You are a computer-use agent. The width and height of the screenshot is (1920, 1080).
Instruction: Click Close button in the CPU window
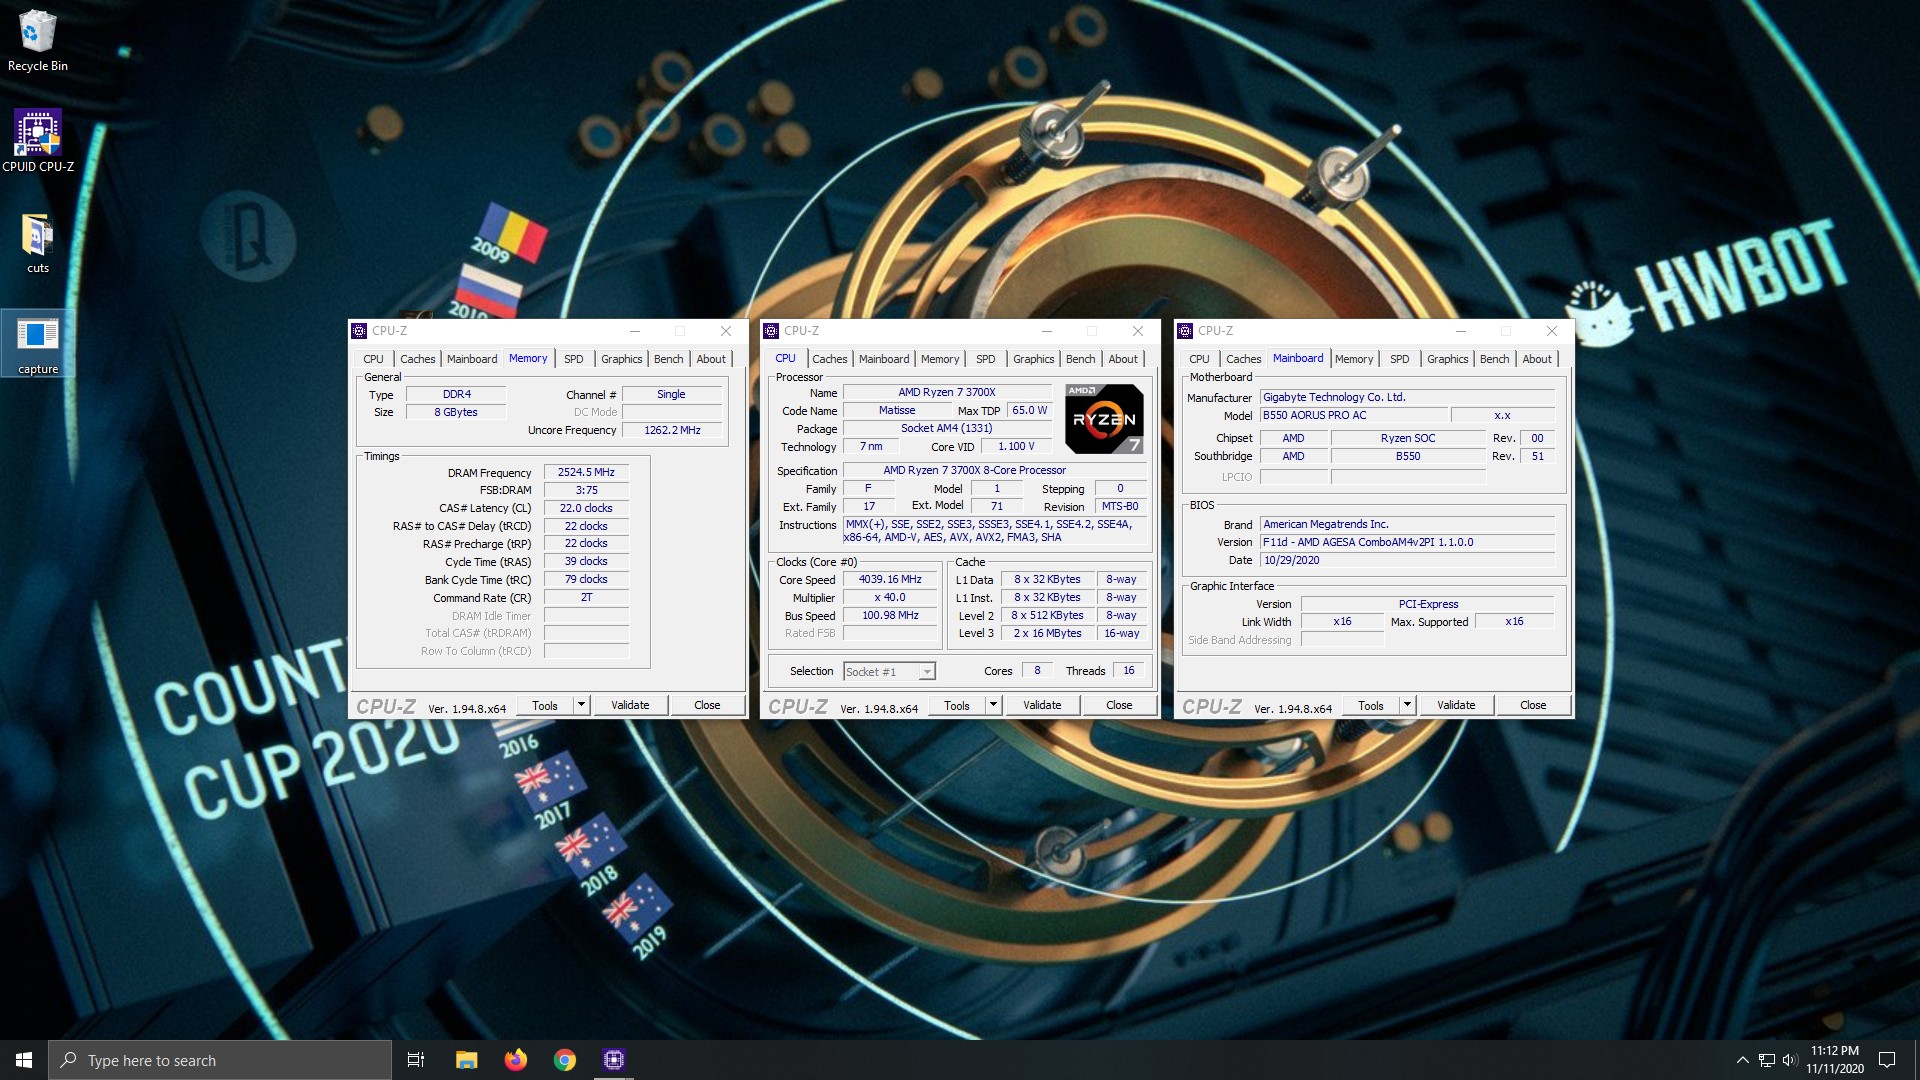(x=1119, y=705)
